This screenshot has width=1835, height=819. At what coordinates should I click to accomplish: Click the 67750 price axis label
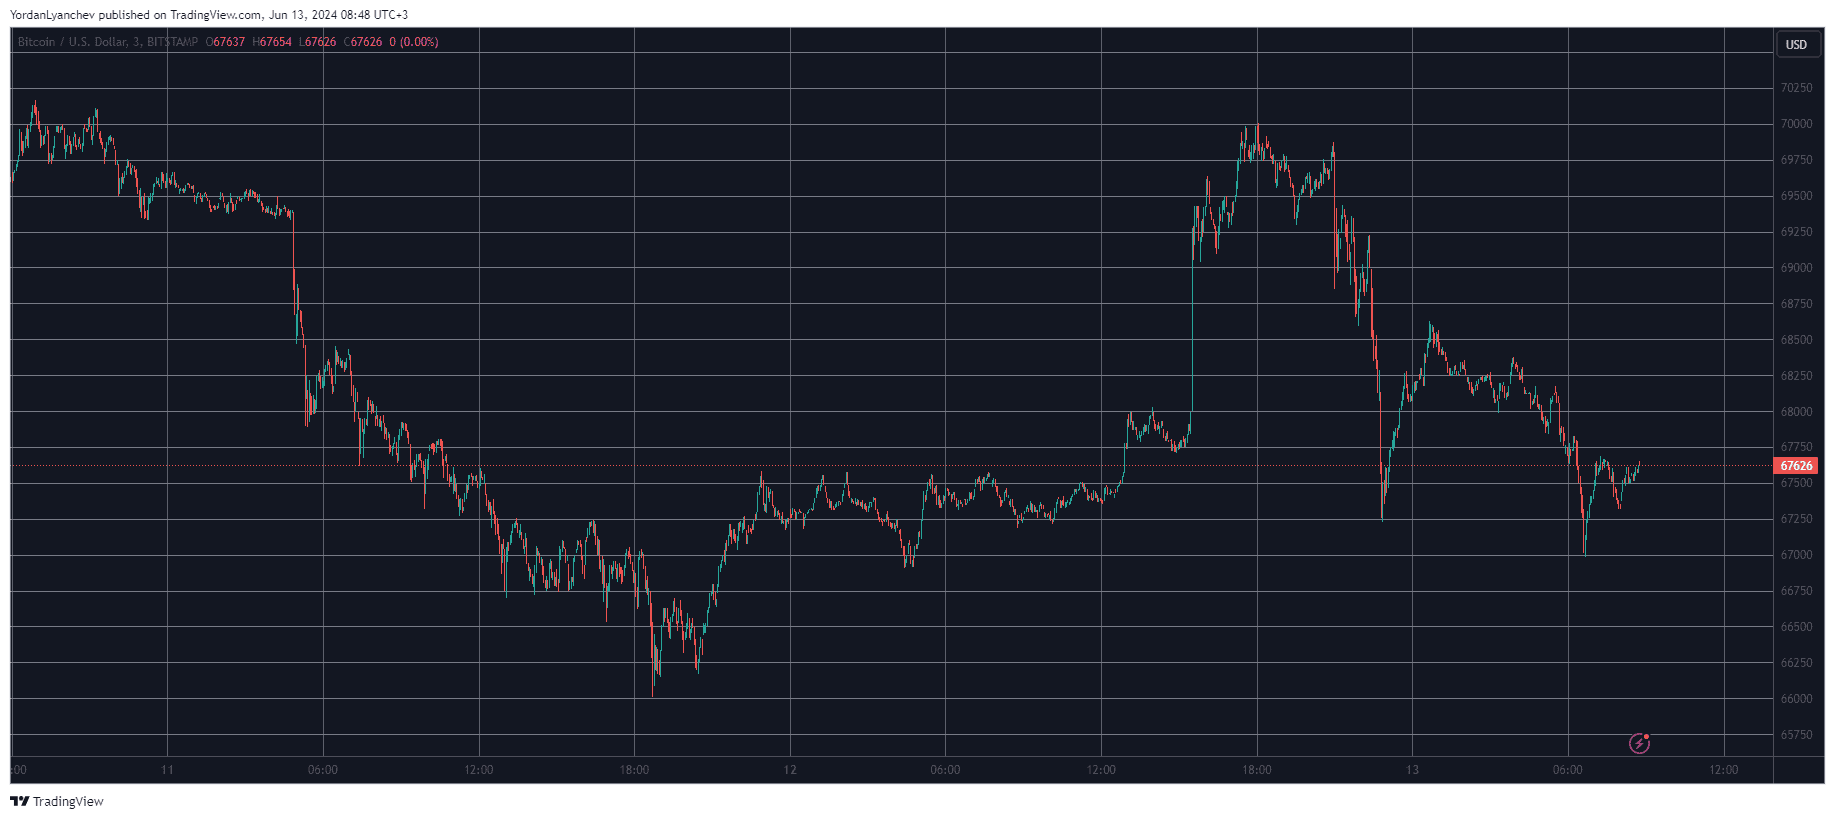1796,447
